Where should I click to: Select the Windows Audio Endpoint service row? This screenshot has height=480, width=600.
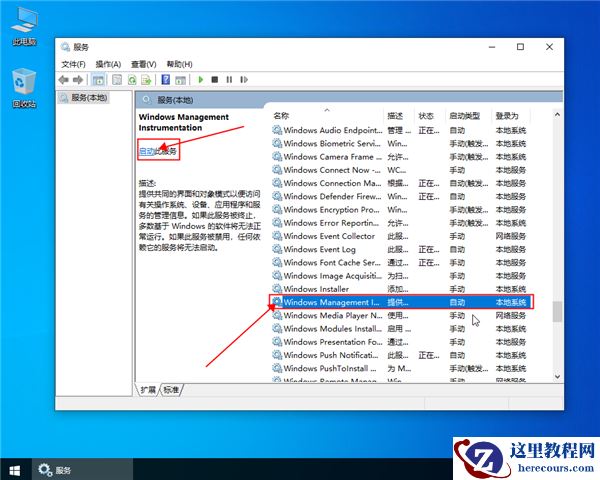tap(401, 130)
